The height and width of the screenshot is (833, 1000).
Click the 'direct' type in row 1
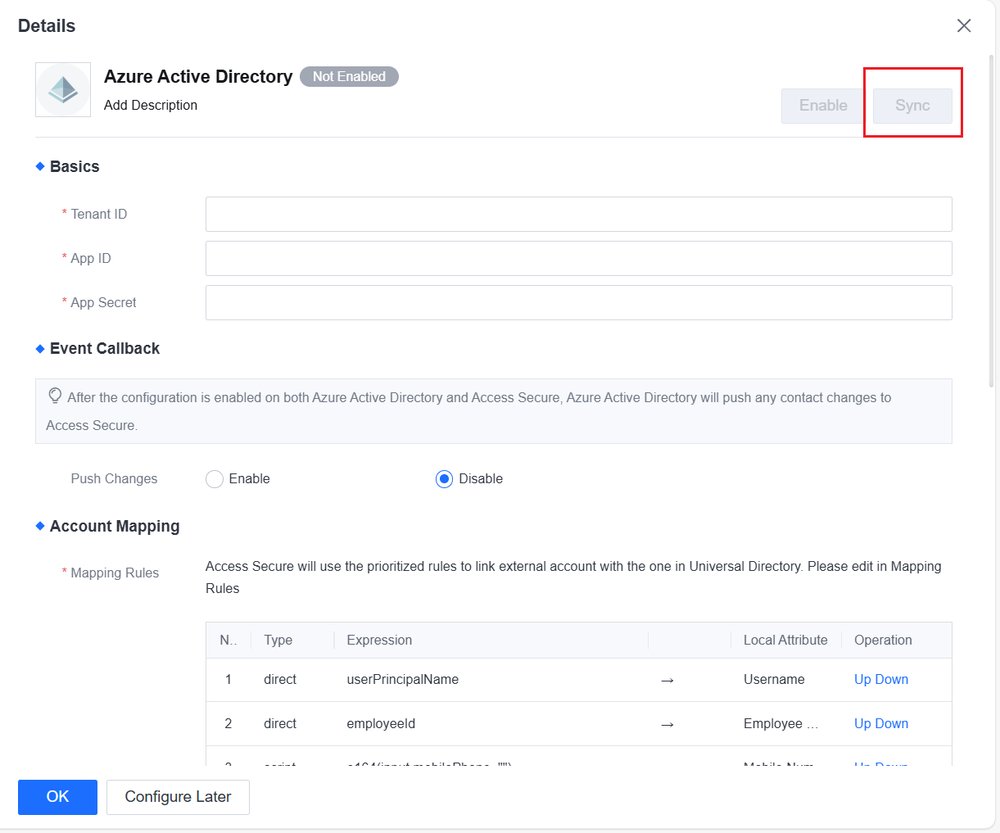coord(280,679)
